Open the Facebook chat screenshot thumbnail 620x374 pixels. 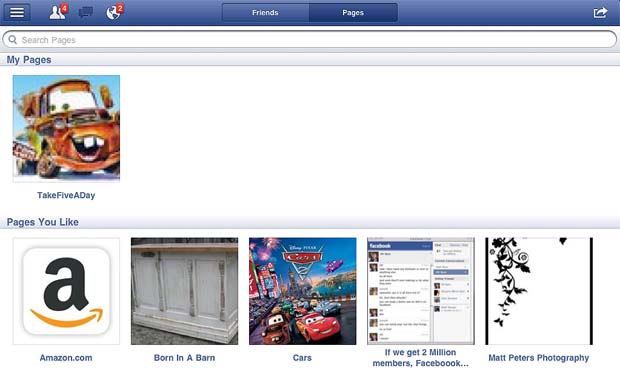click(421, 291)
